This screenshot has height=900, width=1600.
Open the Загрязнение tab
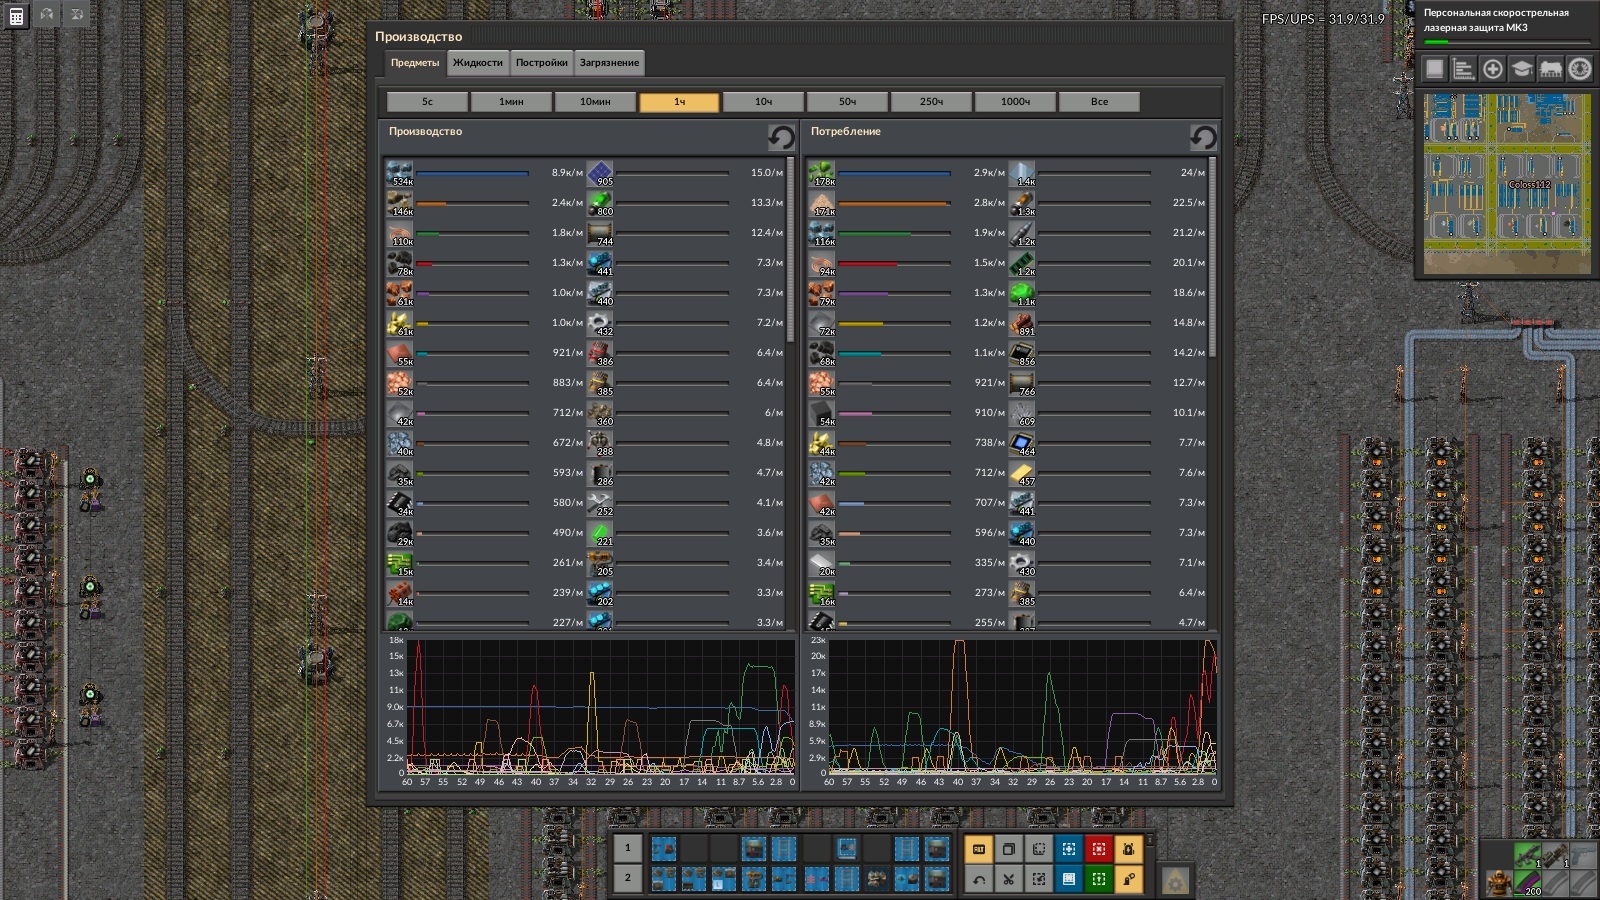pos(609,63)
